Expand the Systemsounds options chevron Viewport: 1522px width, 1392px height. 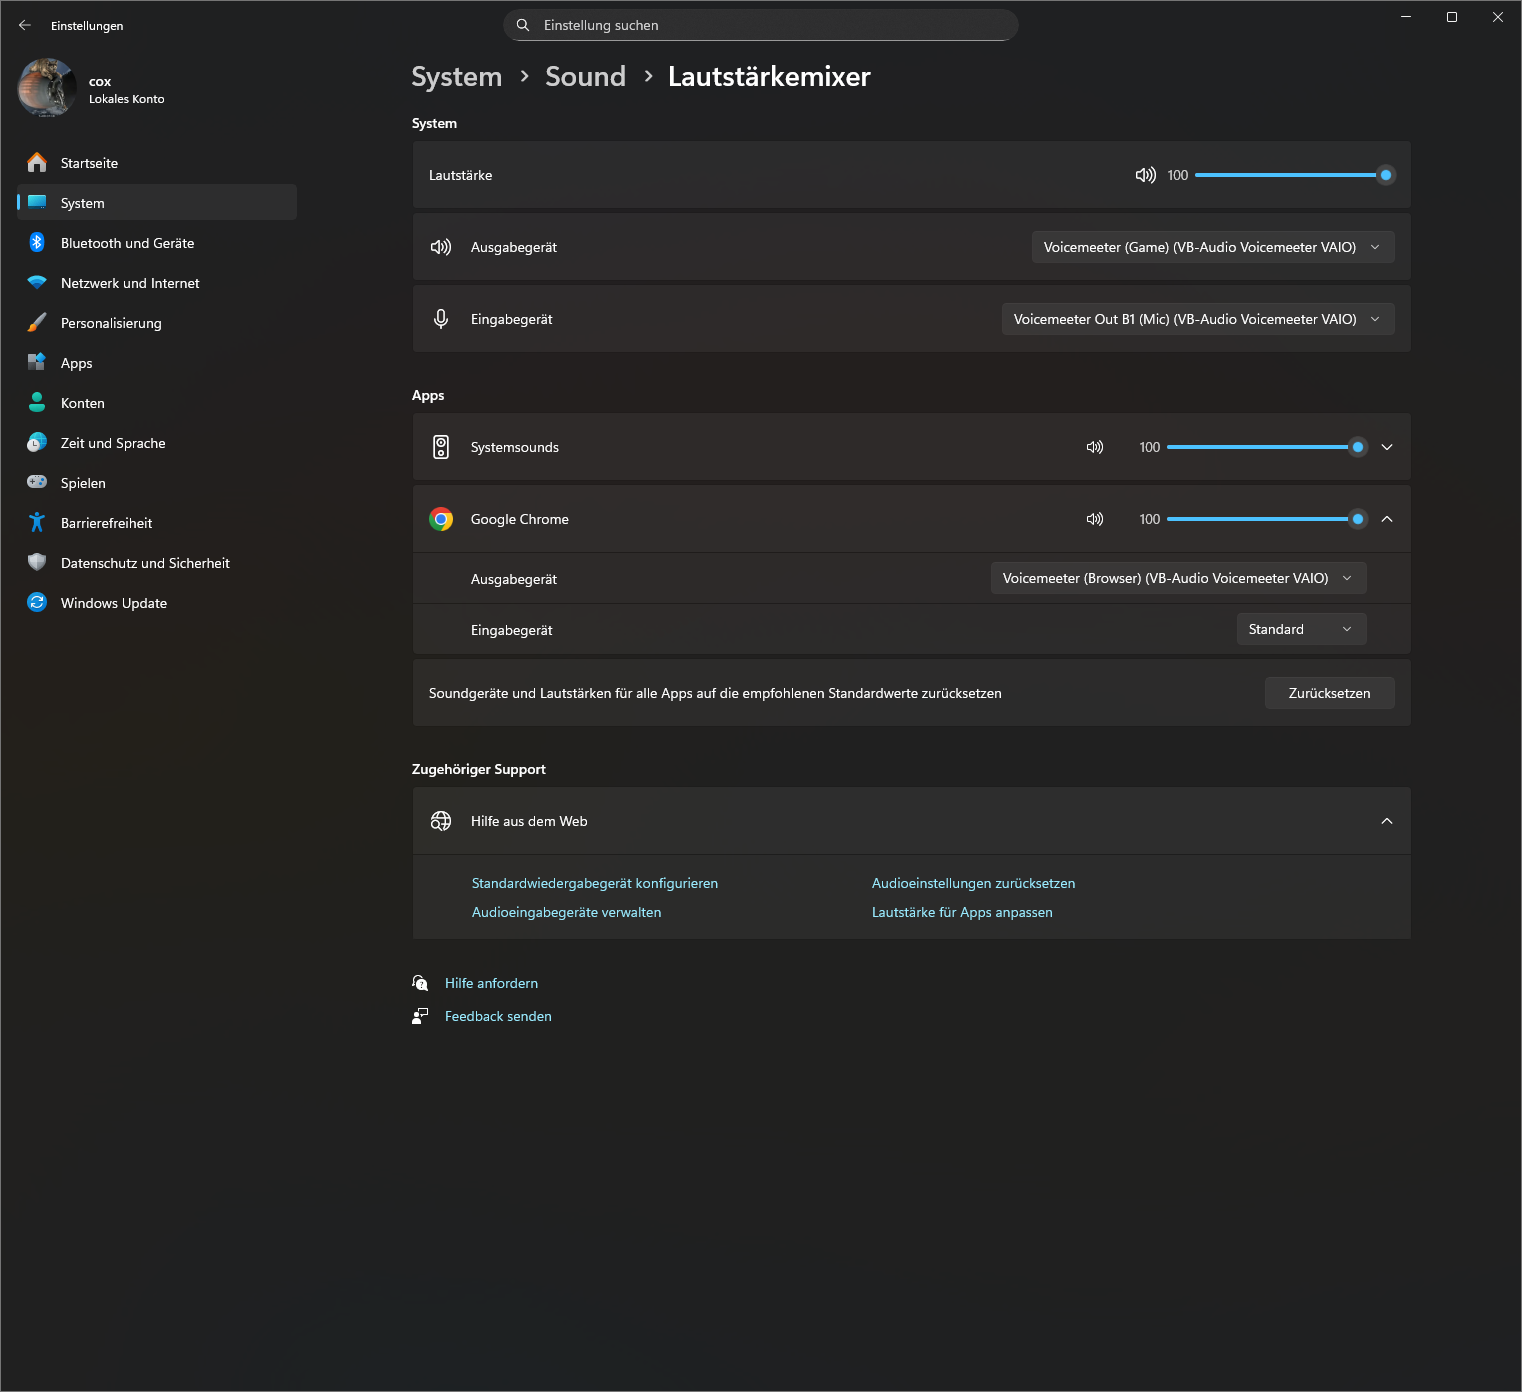pyautogui.click(x=1387, y=447)
